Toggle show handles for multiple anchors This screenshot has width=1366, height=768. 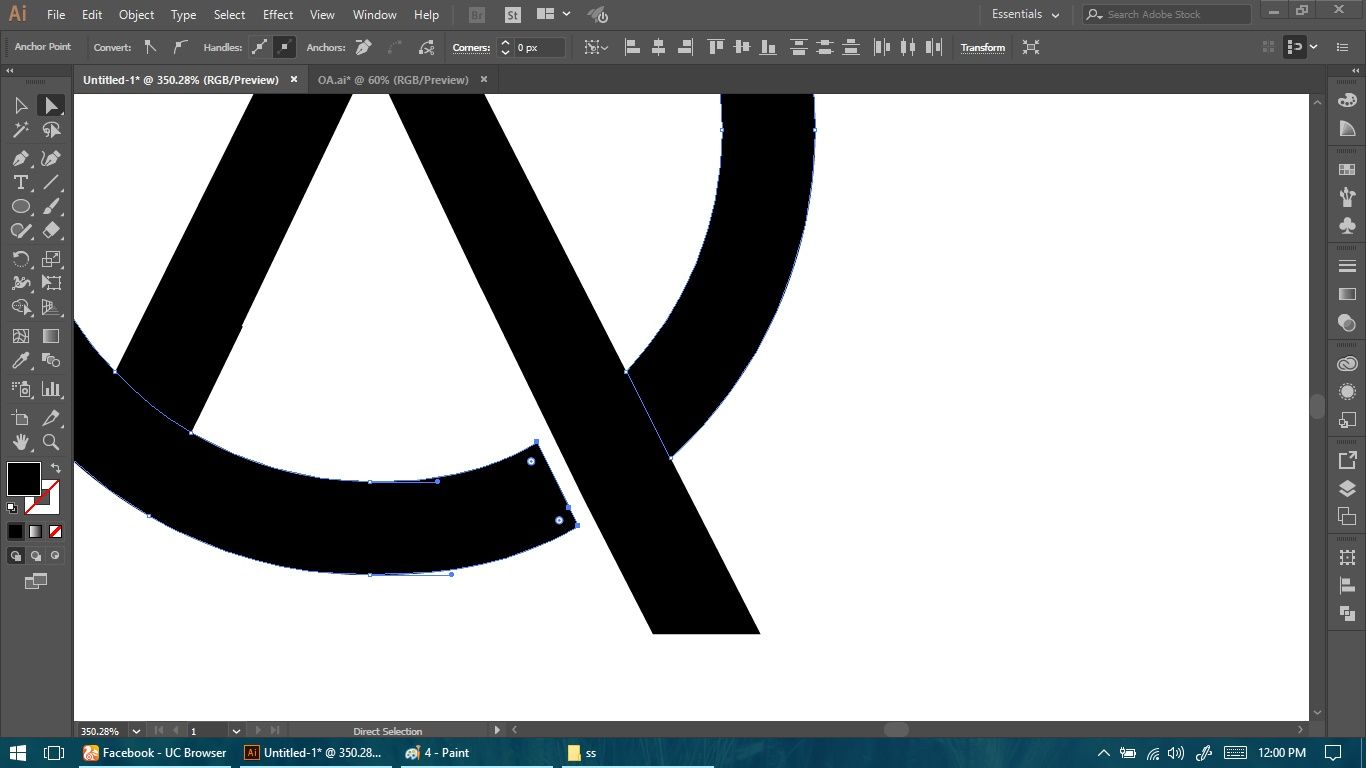coord(260,47)
